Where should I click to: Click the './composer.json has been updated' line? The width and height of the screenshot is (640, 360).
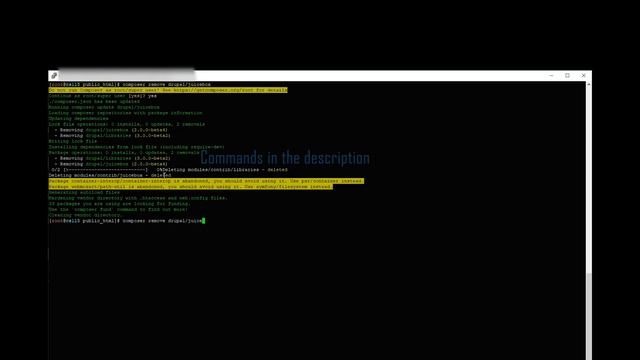click(x=94, y=101)
